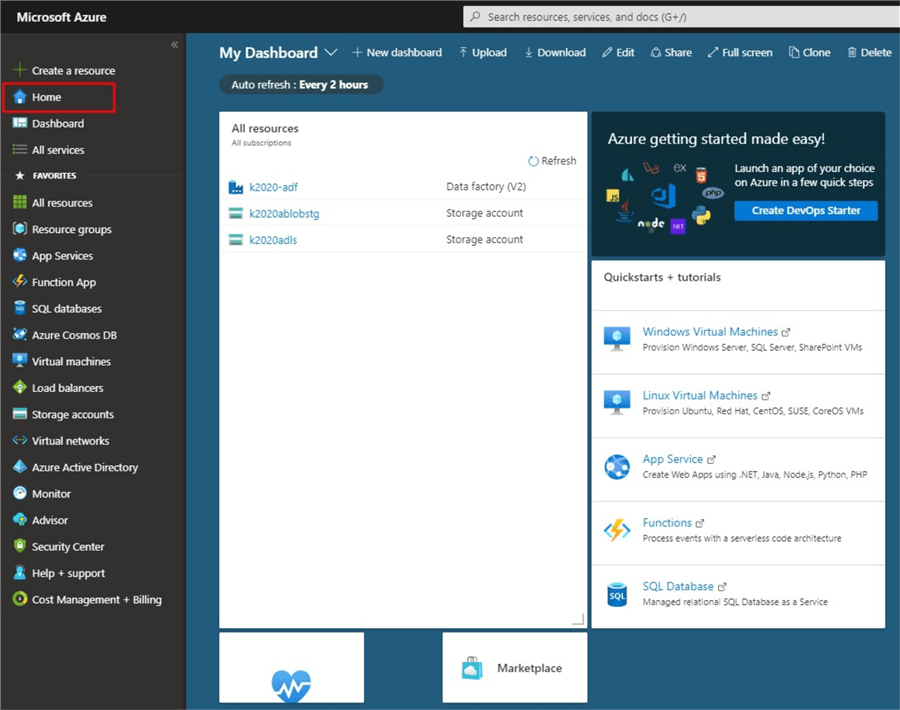Launch Create DevOps Starter
Image resolution: width=900 pixels, height=710 pixels.
pos(806,211)
